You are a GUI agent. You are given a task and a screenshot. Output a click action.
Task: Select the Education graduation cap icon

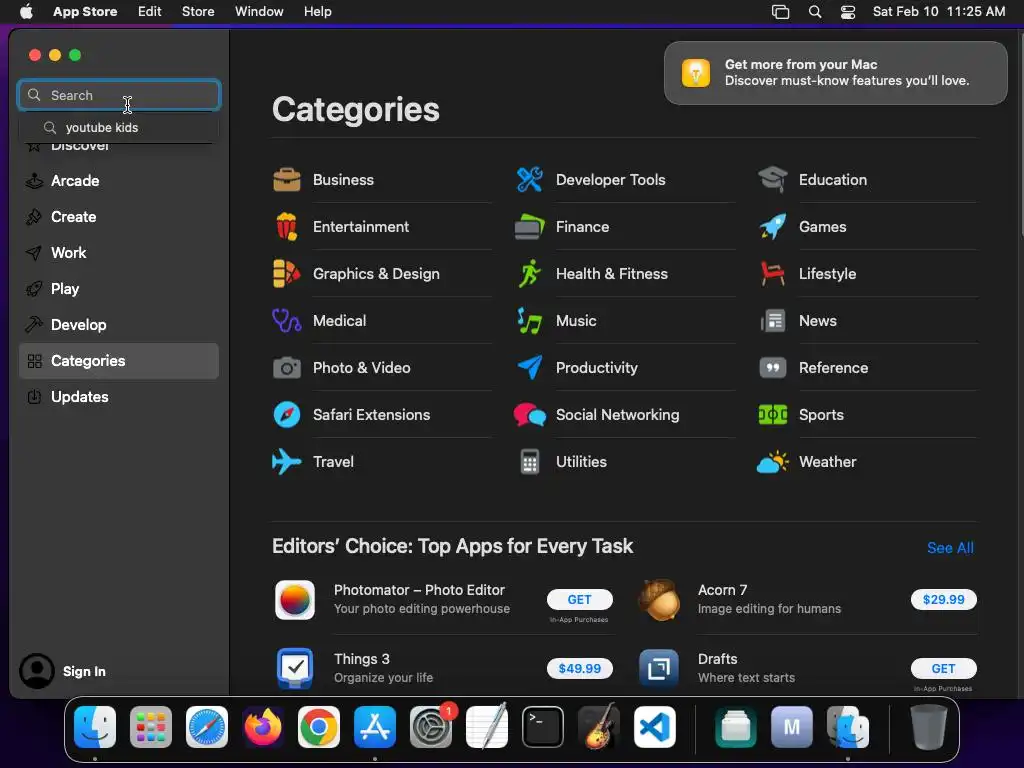pos(773,180)
